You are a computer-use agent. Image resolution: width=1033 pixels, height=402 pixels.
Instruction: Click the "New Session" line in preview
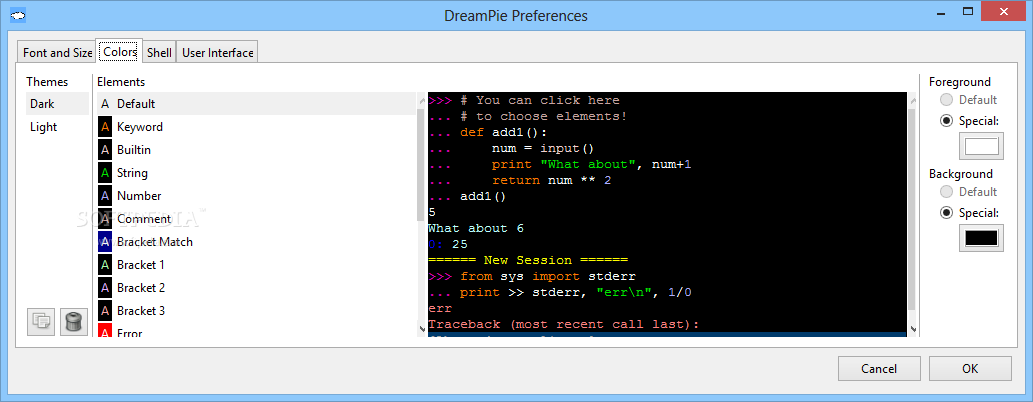pyautogui.click(x=528, y=260)
